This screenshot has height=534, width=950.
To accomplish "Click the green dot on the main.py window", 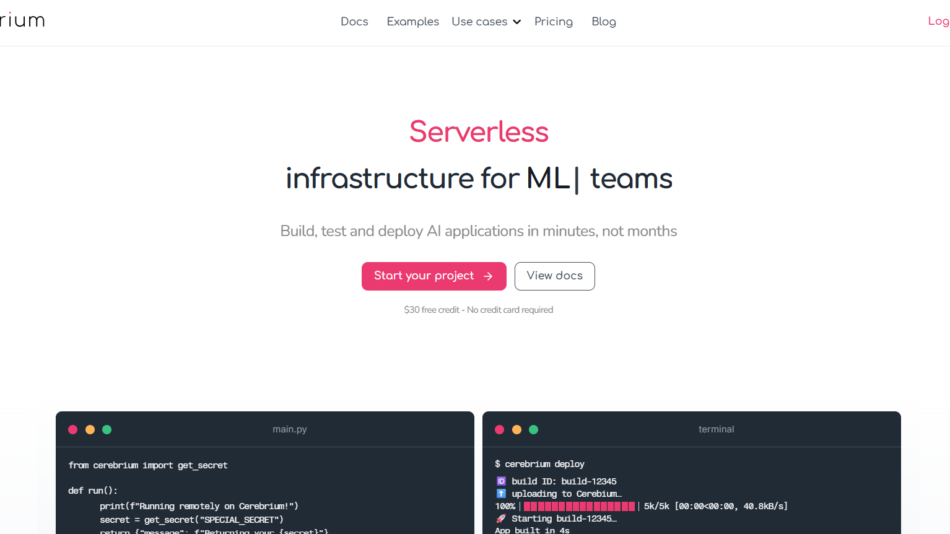I will point(107,430).
